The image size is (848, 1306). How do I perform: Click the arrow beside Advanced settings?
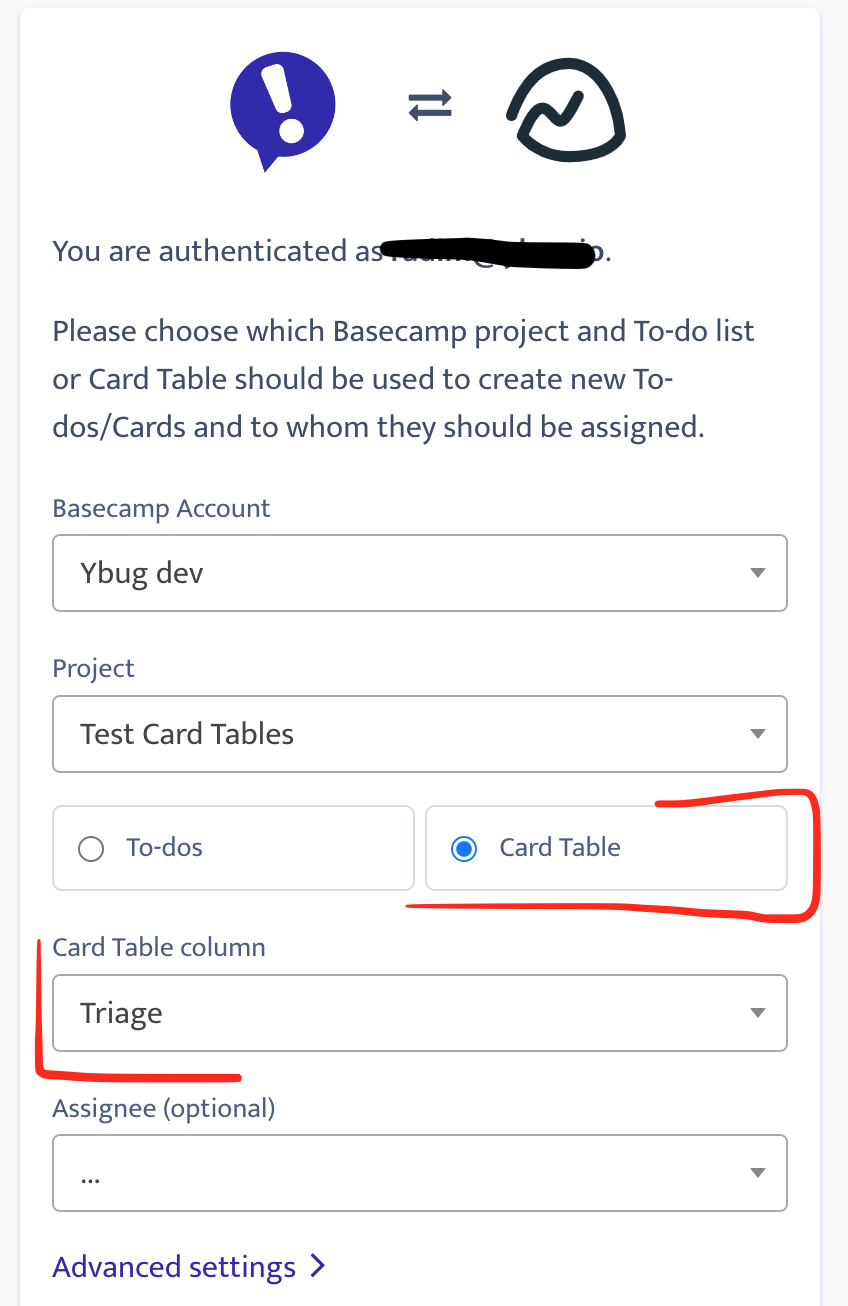tap(317, 1267)
